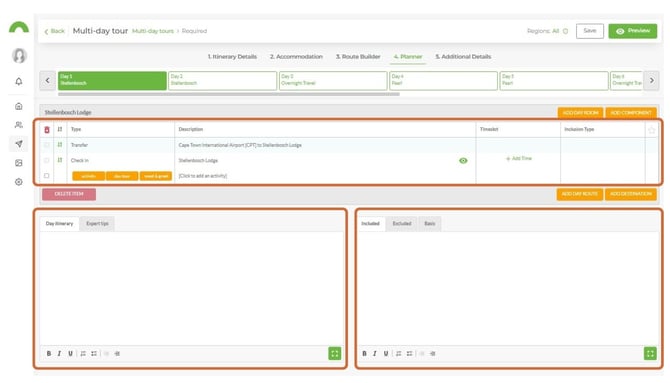Apply bold in Included editor
The image size is (670, 383).
point(364,354)
